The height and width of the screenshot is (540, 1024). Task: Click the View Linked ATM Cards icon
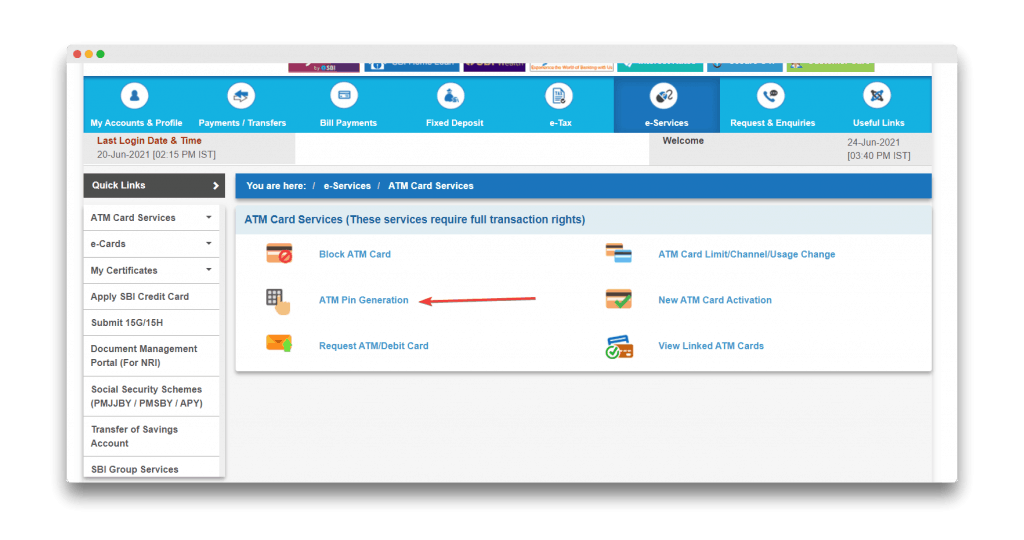click(x=619, y=347)
